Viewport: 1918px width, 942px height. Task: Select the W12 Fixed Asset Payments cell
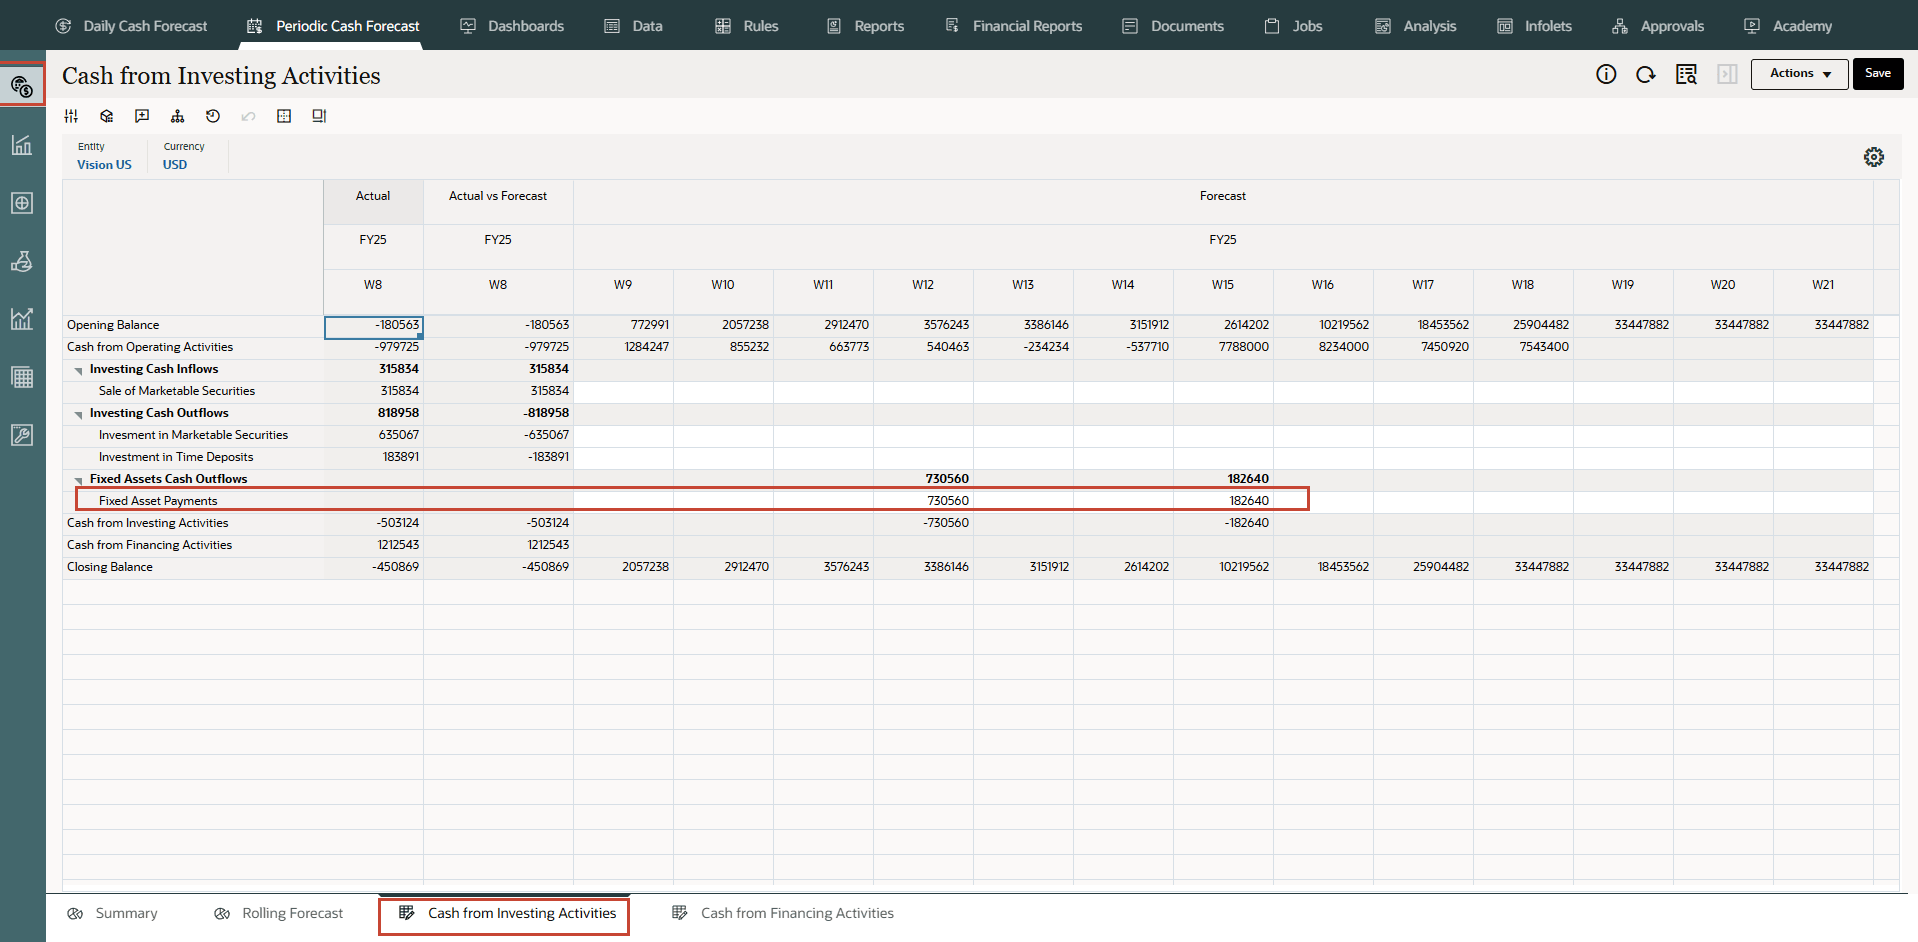923,501
